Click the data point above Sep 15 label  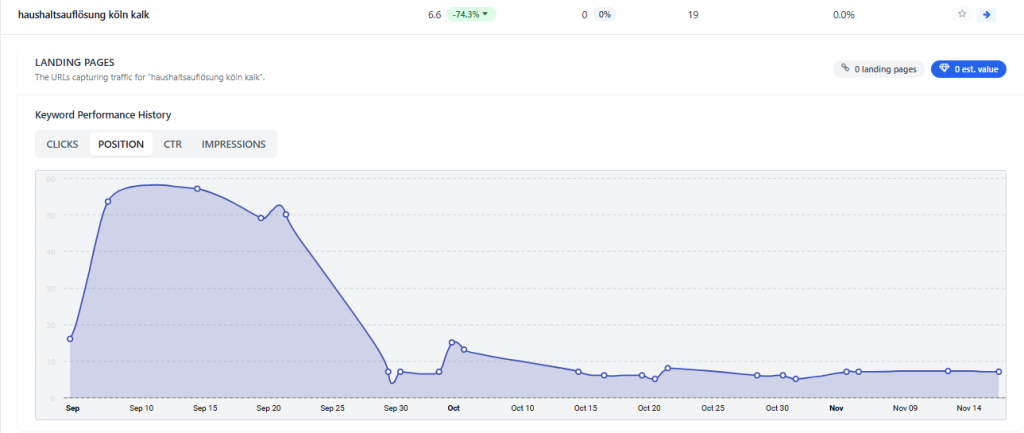coord(197,189)
